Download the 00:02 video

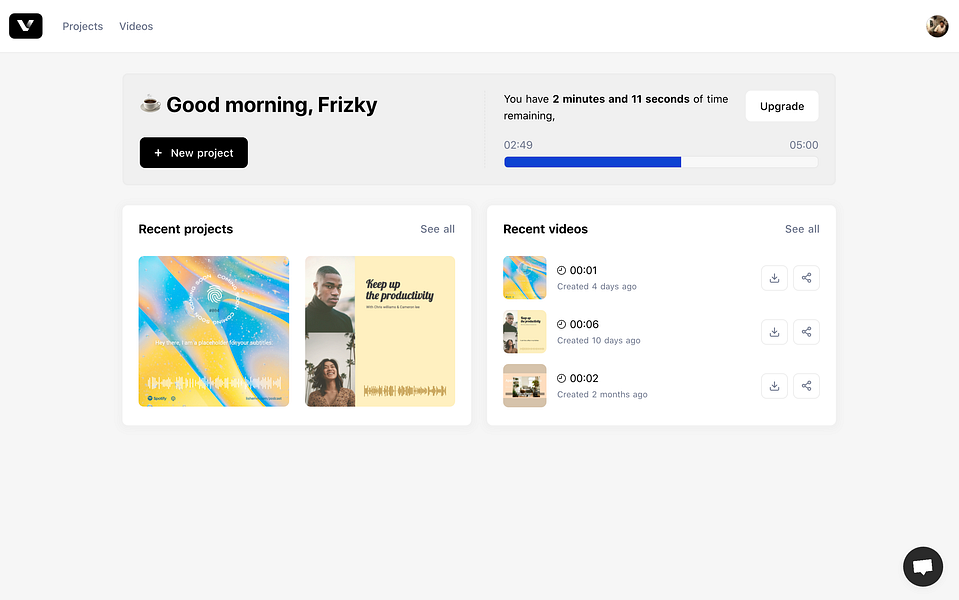coord(774,386)
